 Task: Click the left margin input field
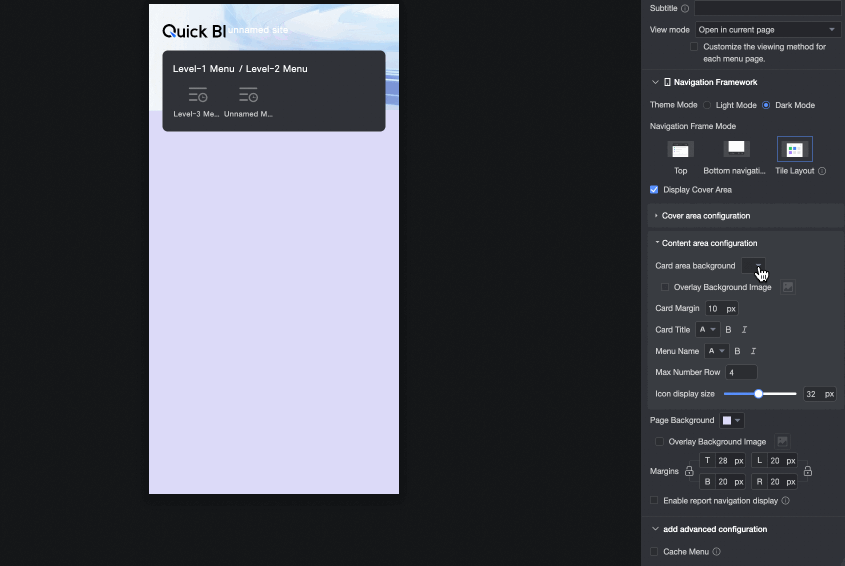[774, 461]
